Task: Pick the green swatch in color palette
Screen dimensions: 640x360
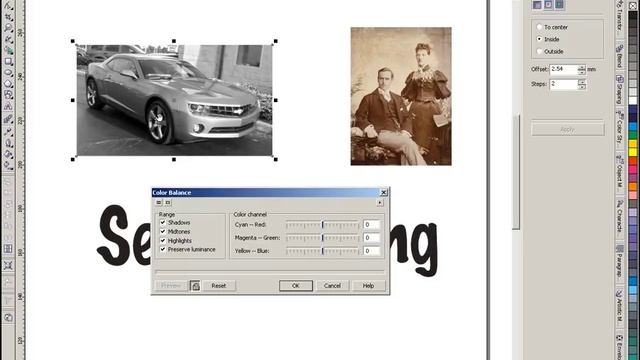Action: click(x=633, y=135)
